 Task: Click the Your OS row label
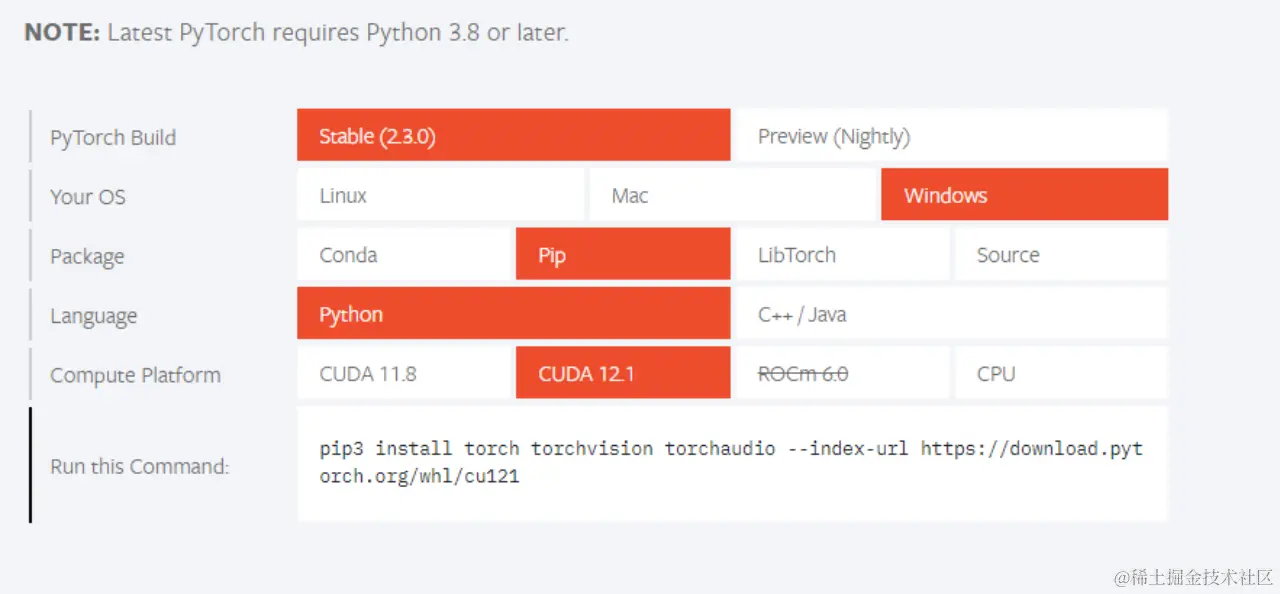click(x=88, y=196)
